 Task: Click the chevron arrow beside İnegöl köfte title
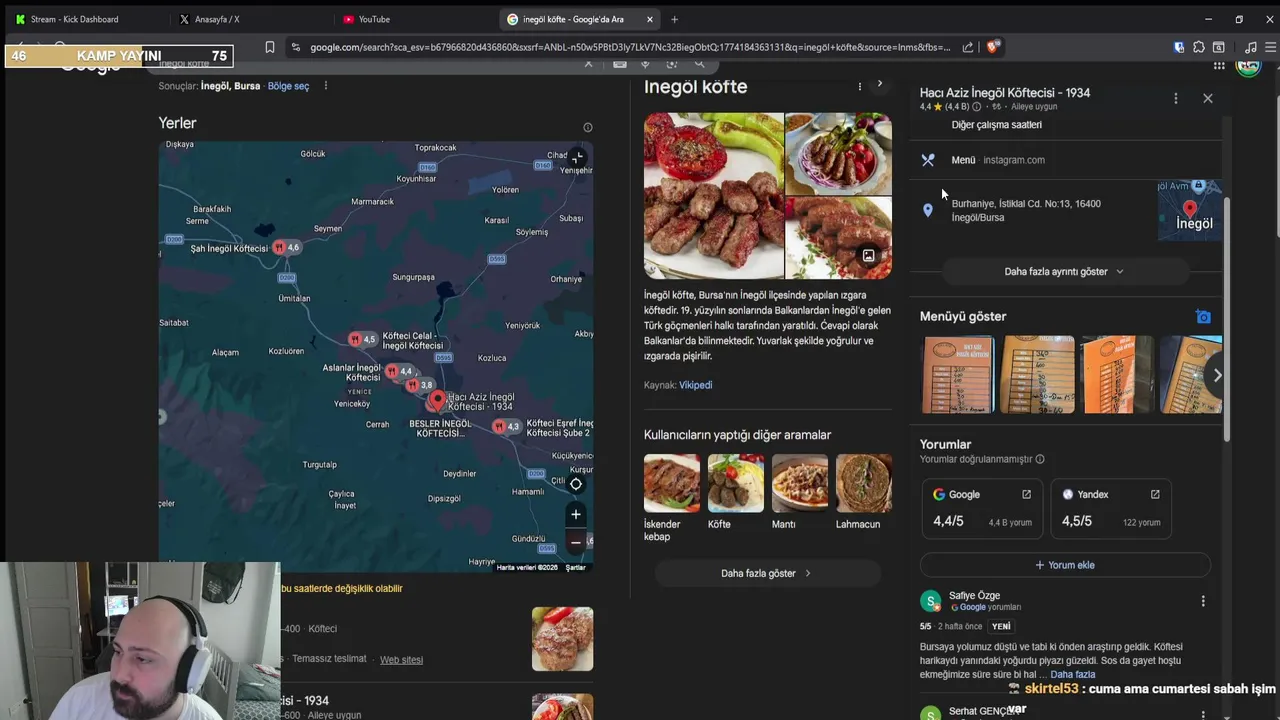tap(880, 84)
